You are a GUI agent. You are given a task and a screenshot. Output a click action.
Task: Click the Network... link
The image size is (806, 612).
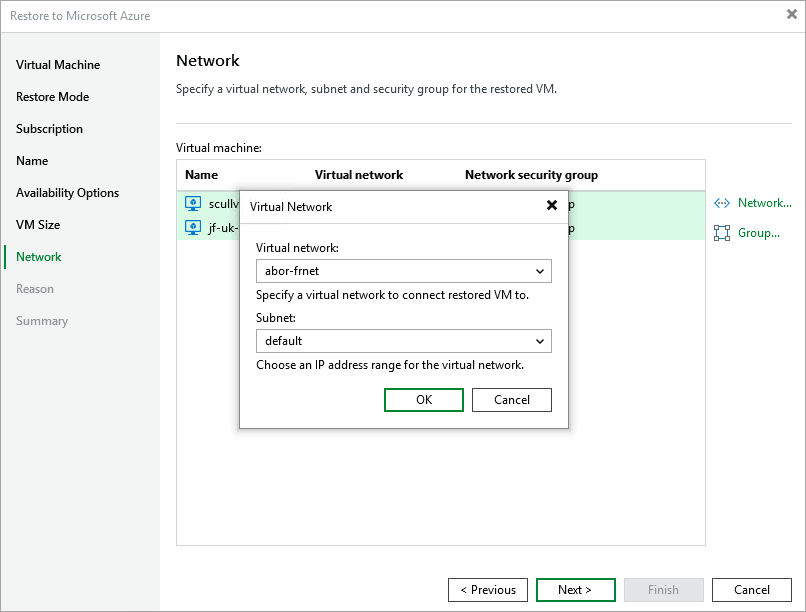[764, 203]
